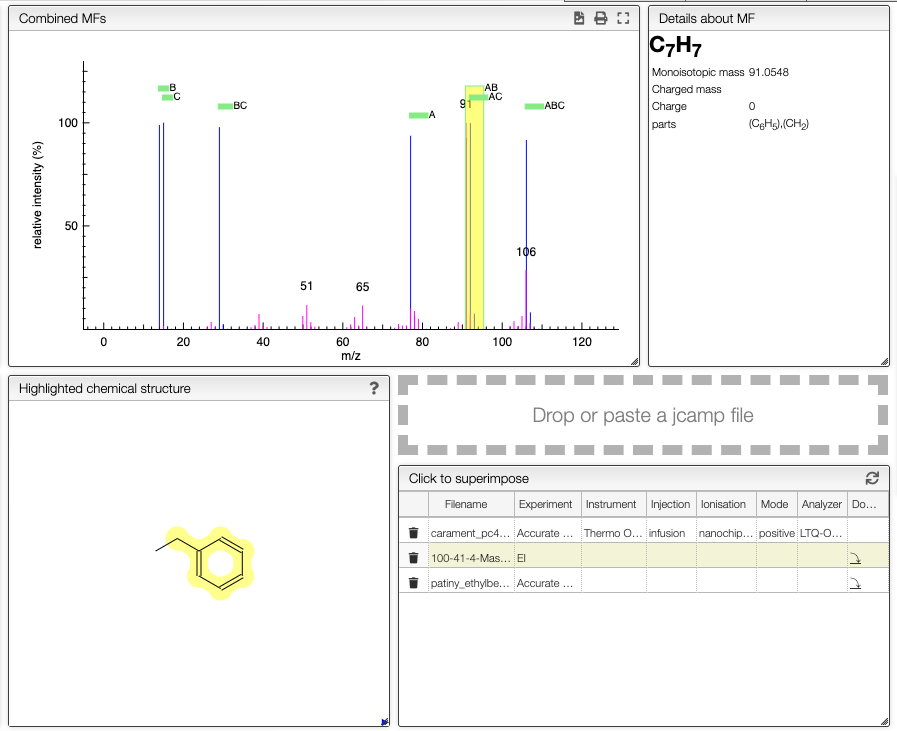Click the export file icon in Combined MFs

[579, 18]
